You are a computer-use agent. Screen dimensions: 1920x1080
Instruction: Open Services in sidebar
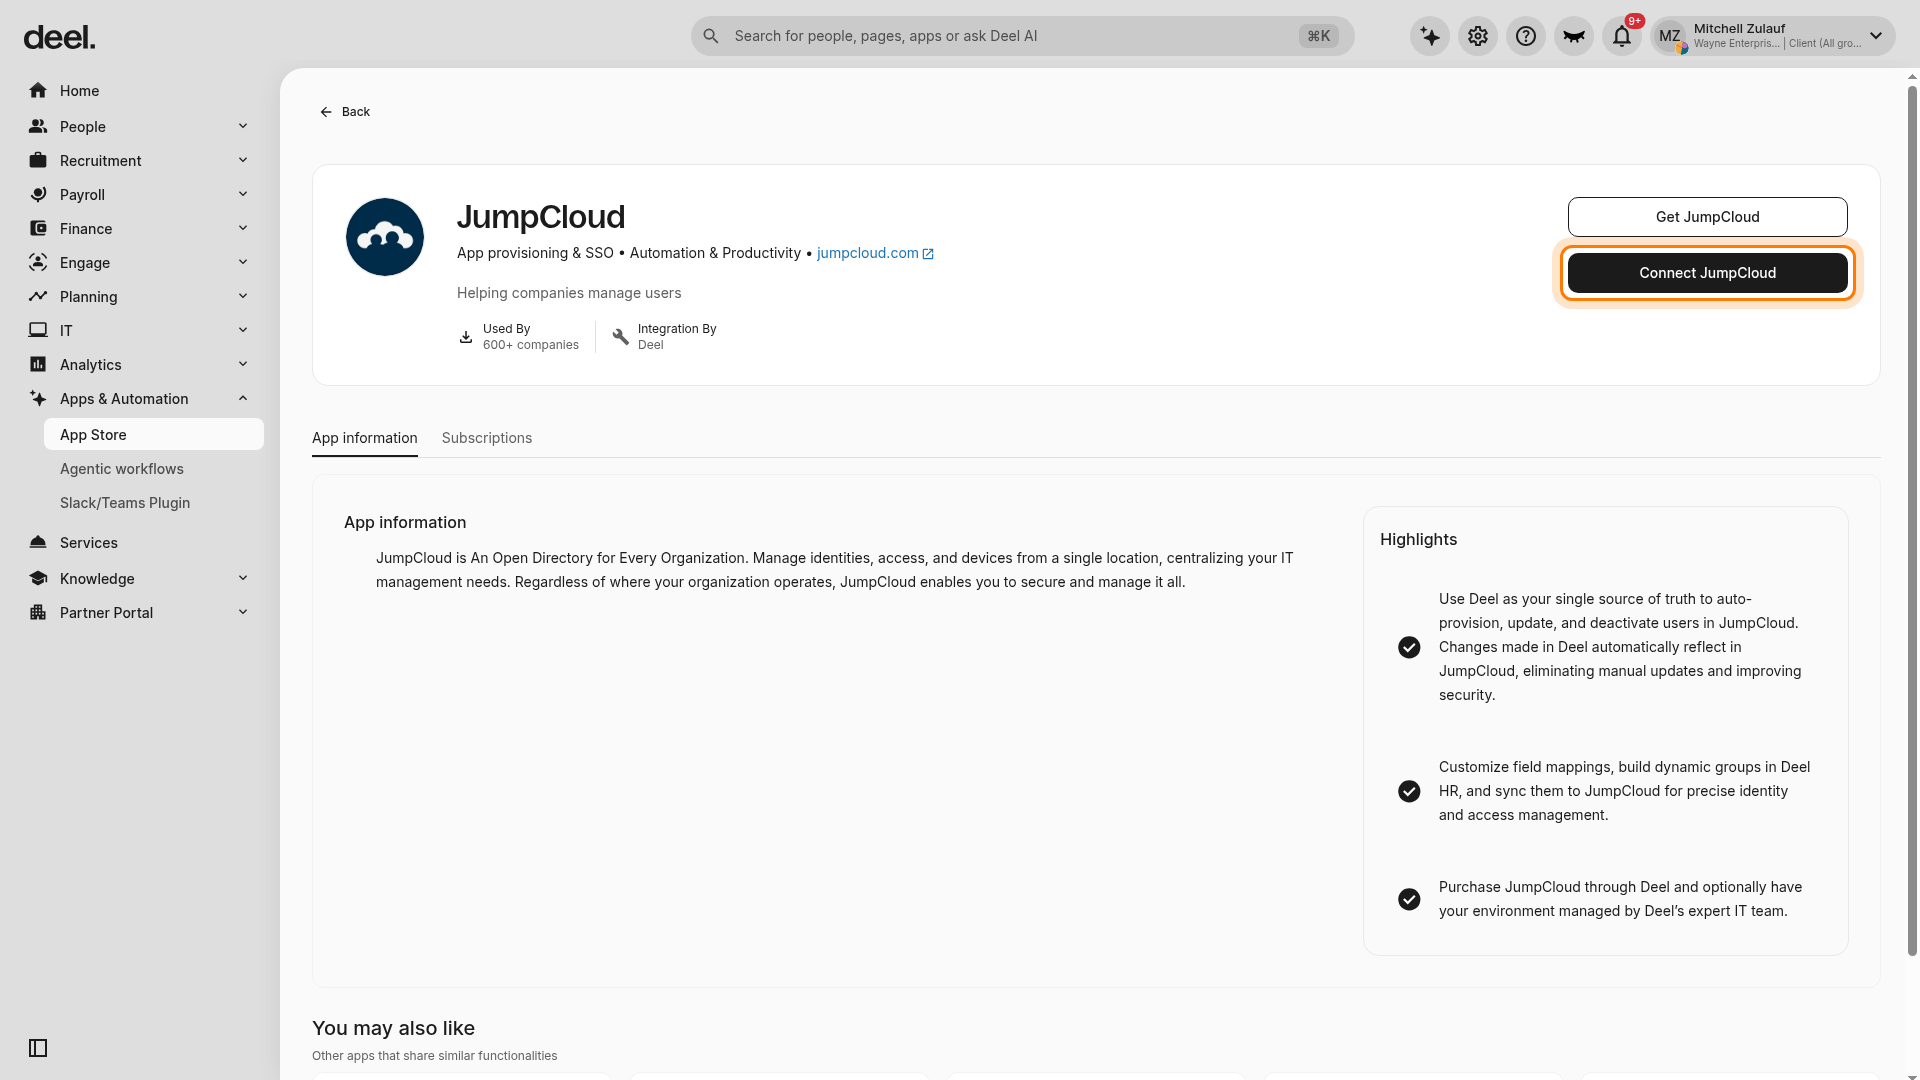pos(140,543)
